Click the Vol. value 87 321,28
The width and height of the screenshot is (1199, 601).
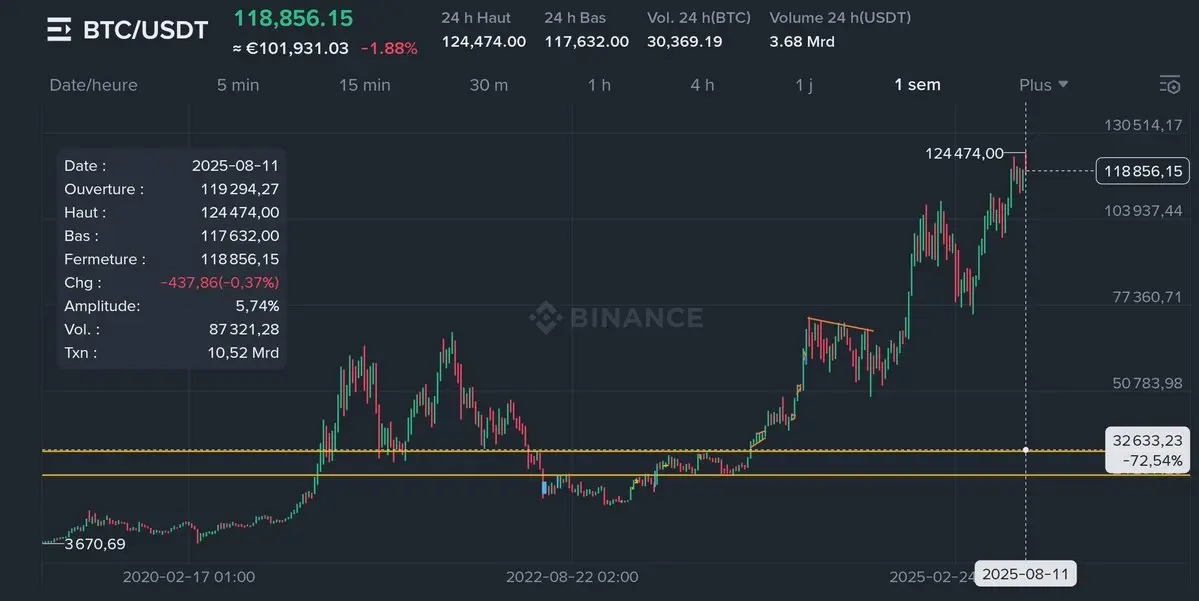coord(243,330)
